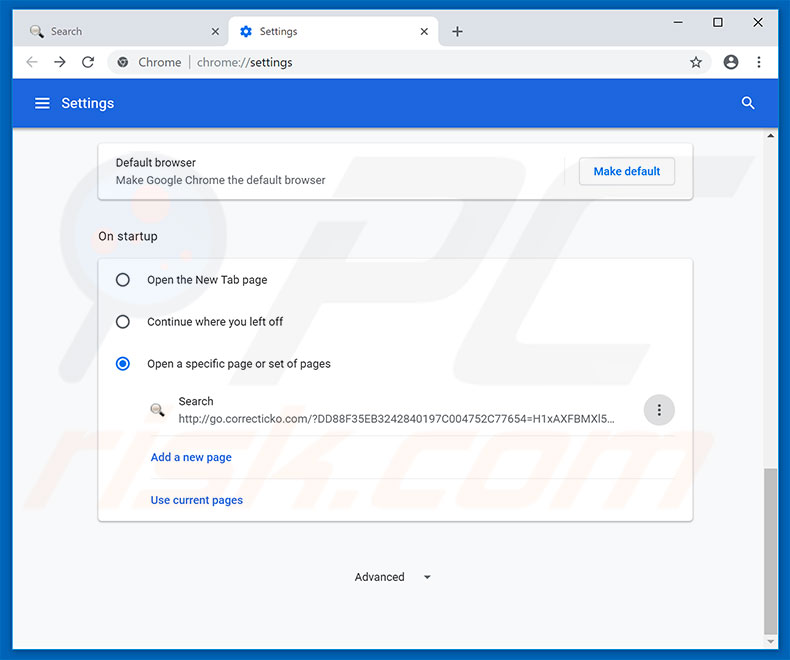Screen dimensions: 790x660
Task: Select Open a specific page or set of pages
Action: tap(122, 363)
